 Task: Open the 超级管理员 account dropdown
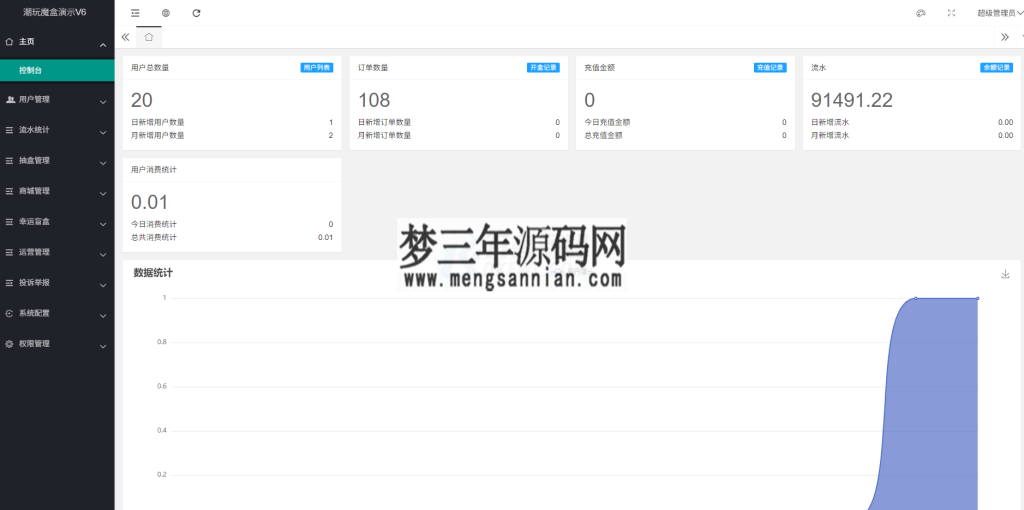[x=1000, y=13]
